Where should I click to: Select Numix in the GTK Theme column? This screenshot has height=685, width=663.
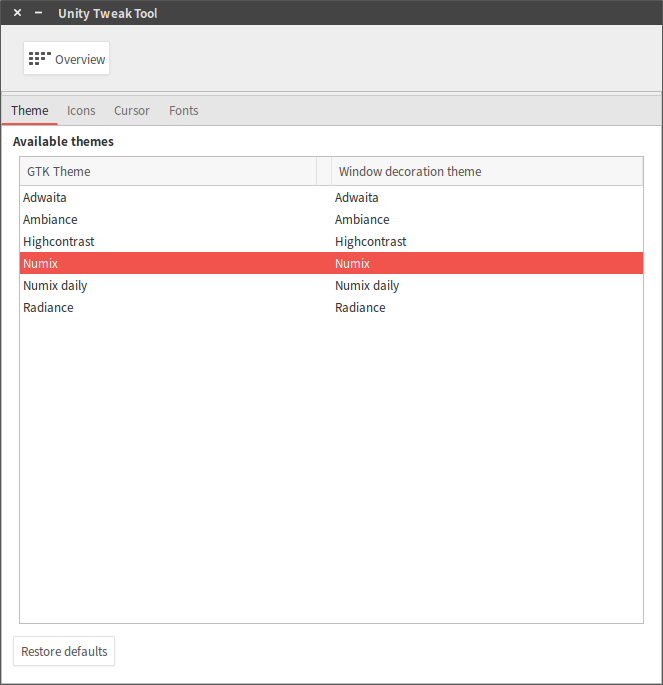click(x=40, y=263)
